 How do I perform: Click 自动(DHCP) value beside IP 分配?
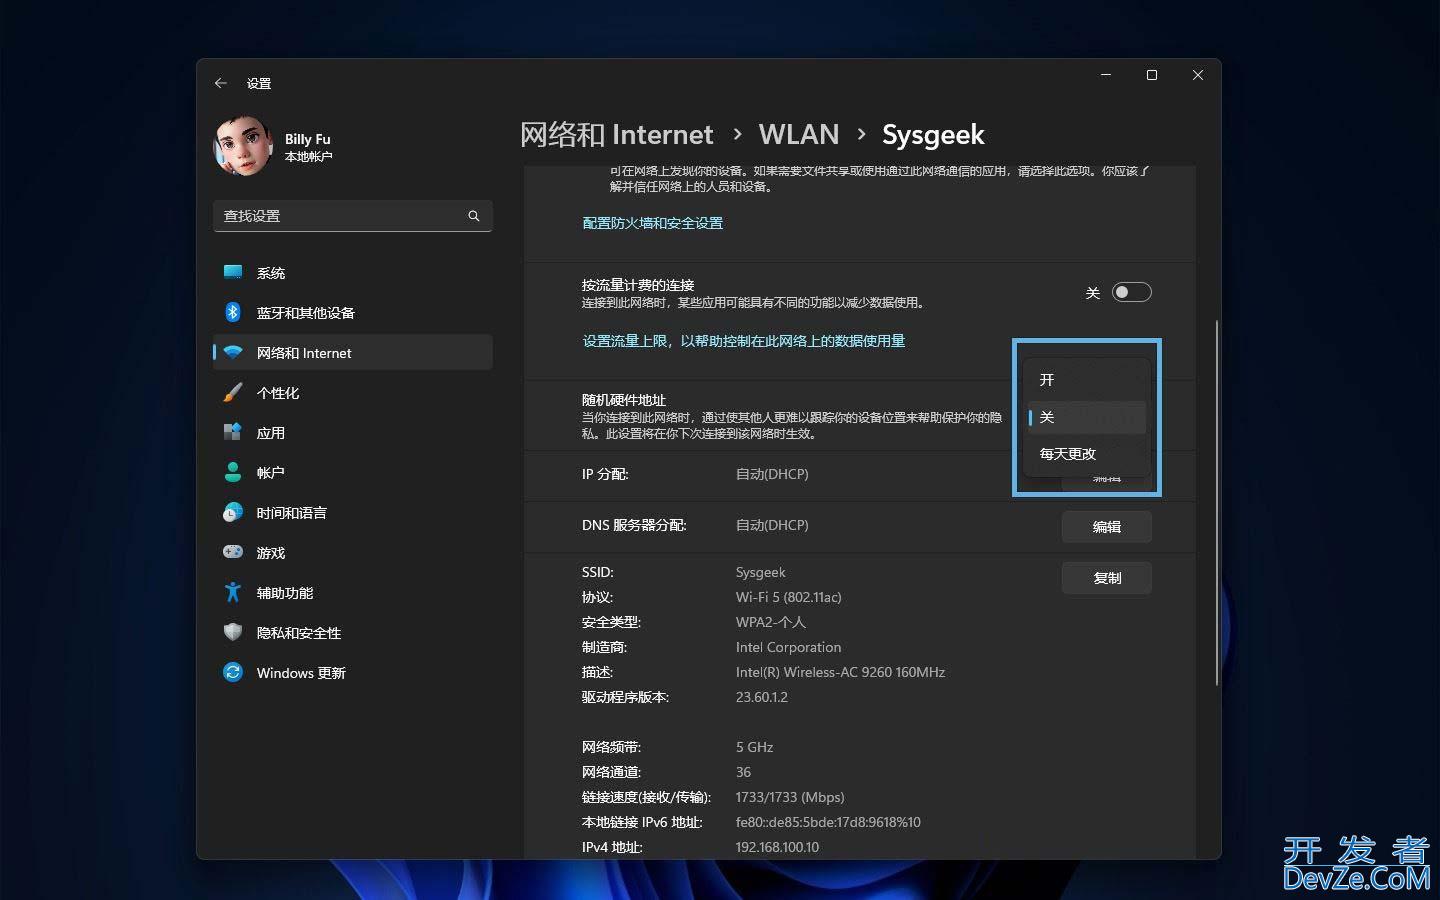click(x=772, y=474)
